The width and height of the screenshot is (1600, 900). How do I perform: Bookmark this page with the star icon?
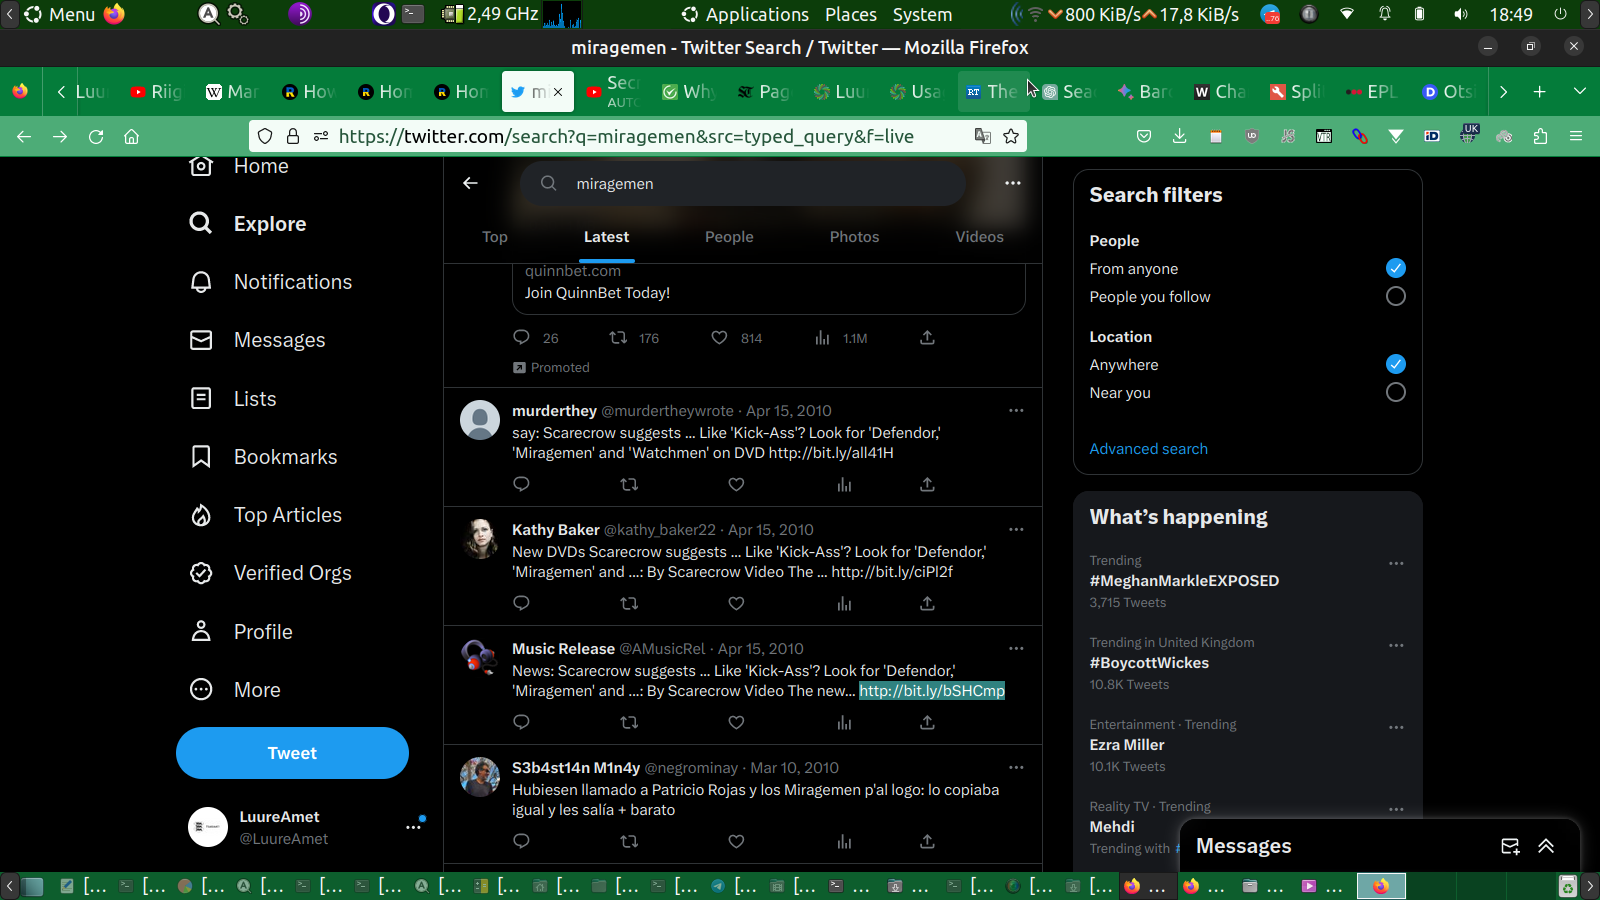click(1011, 136)
